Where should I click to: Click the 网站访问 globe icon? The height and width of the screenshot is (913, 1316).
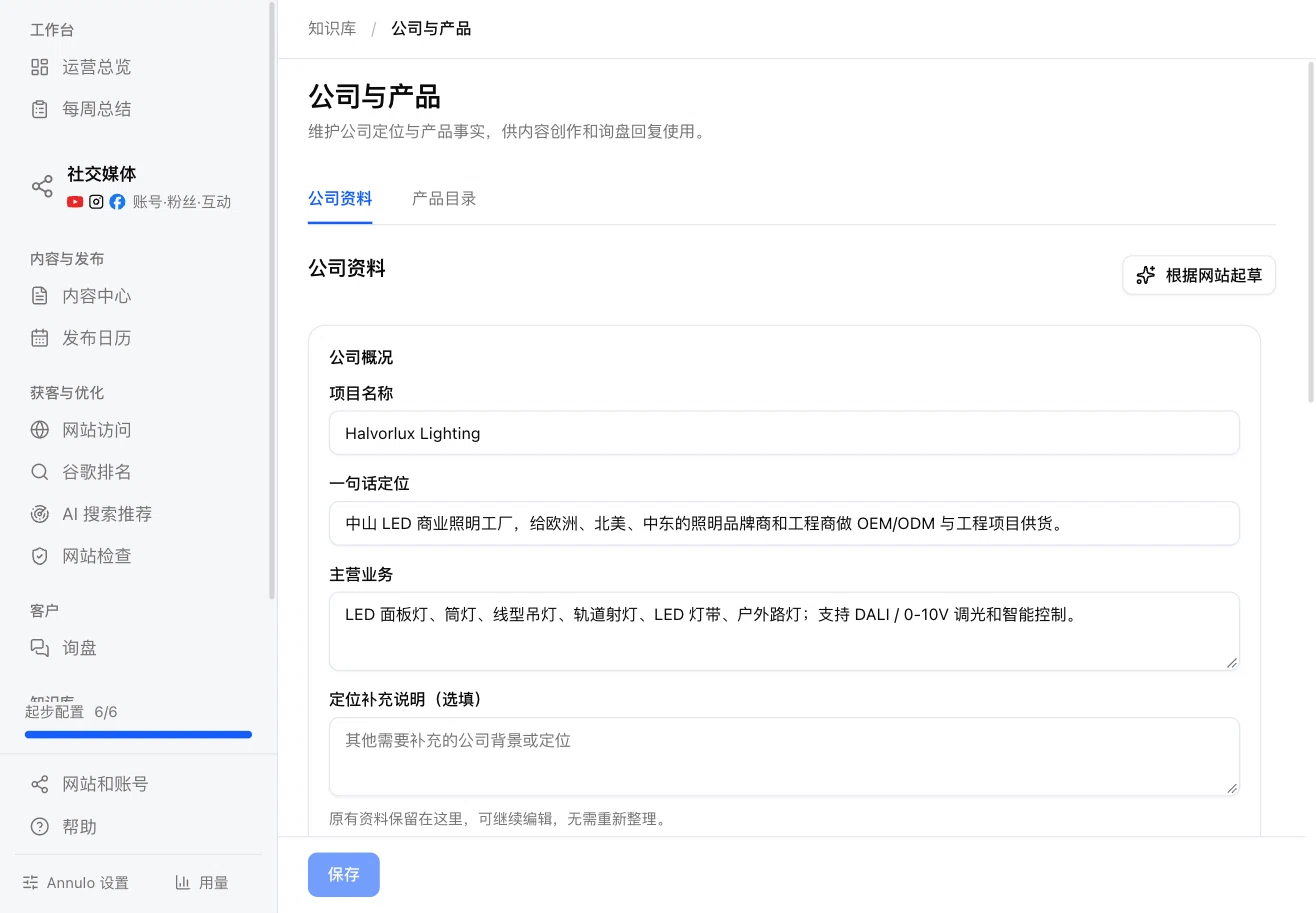(40, 430)
